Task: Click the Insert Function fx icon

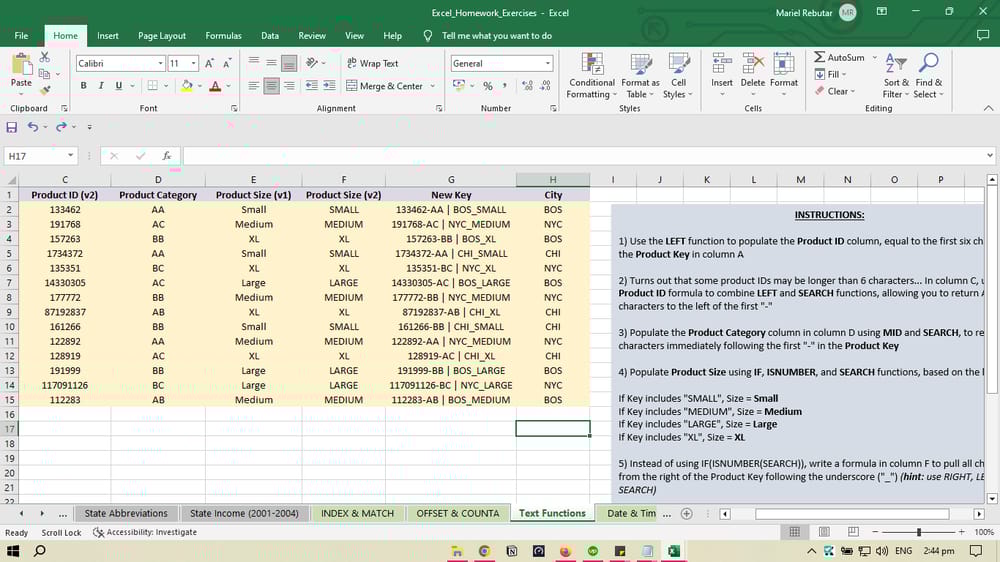Action: (166, 156)
